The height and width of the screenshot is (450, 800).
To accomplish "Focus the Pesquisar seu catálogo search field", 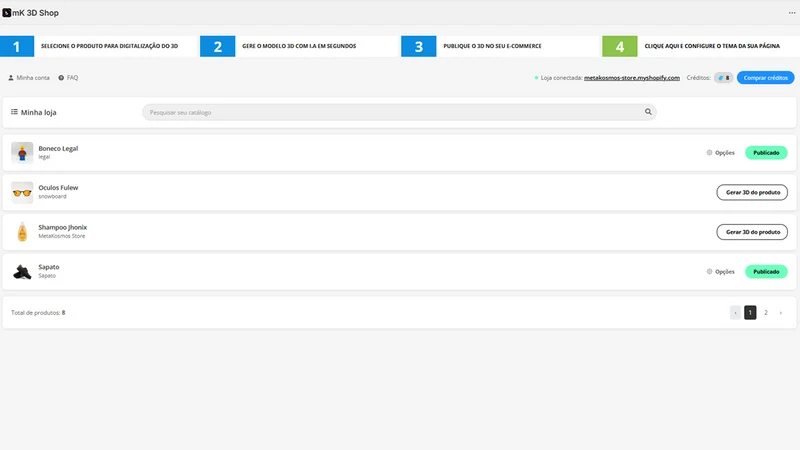I will (x=399, y=112).
